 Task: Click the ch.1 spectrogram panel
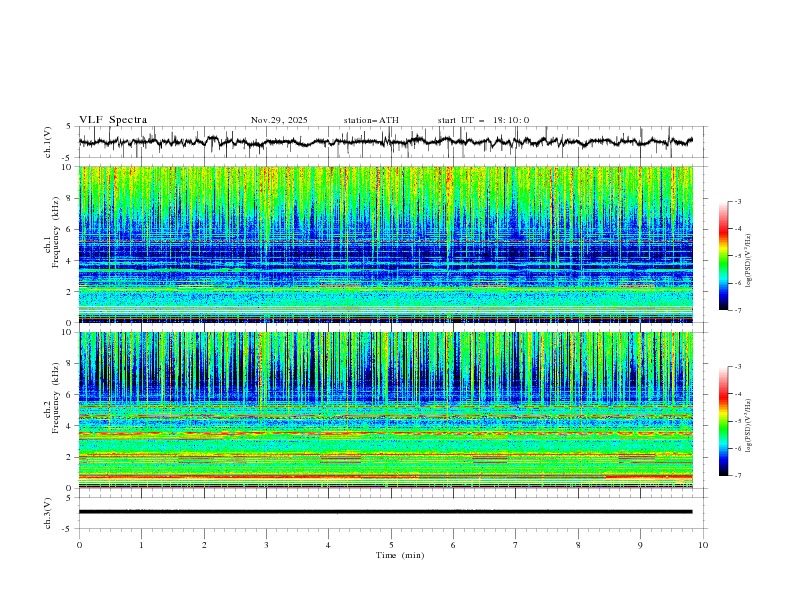(x=386, y=244)
